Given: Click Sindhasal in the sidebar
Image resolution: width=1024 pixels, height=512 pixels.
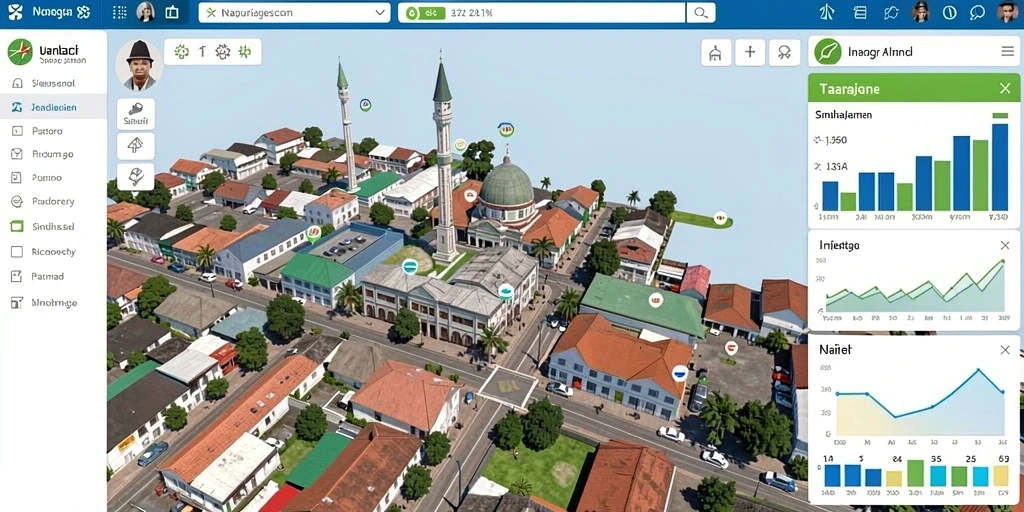Looking at the screenshot, I should (x=53, y=227).
